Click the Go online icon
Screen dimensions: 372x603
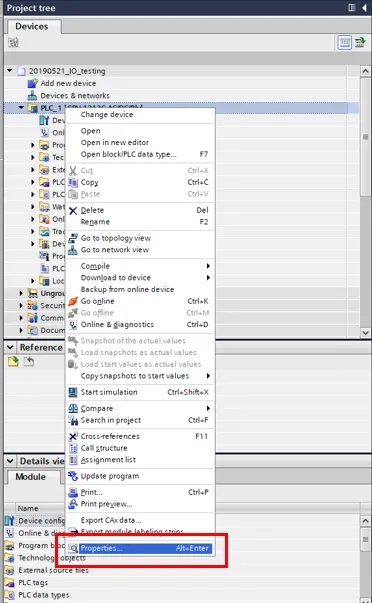point(73,301)
